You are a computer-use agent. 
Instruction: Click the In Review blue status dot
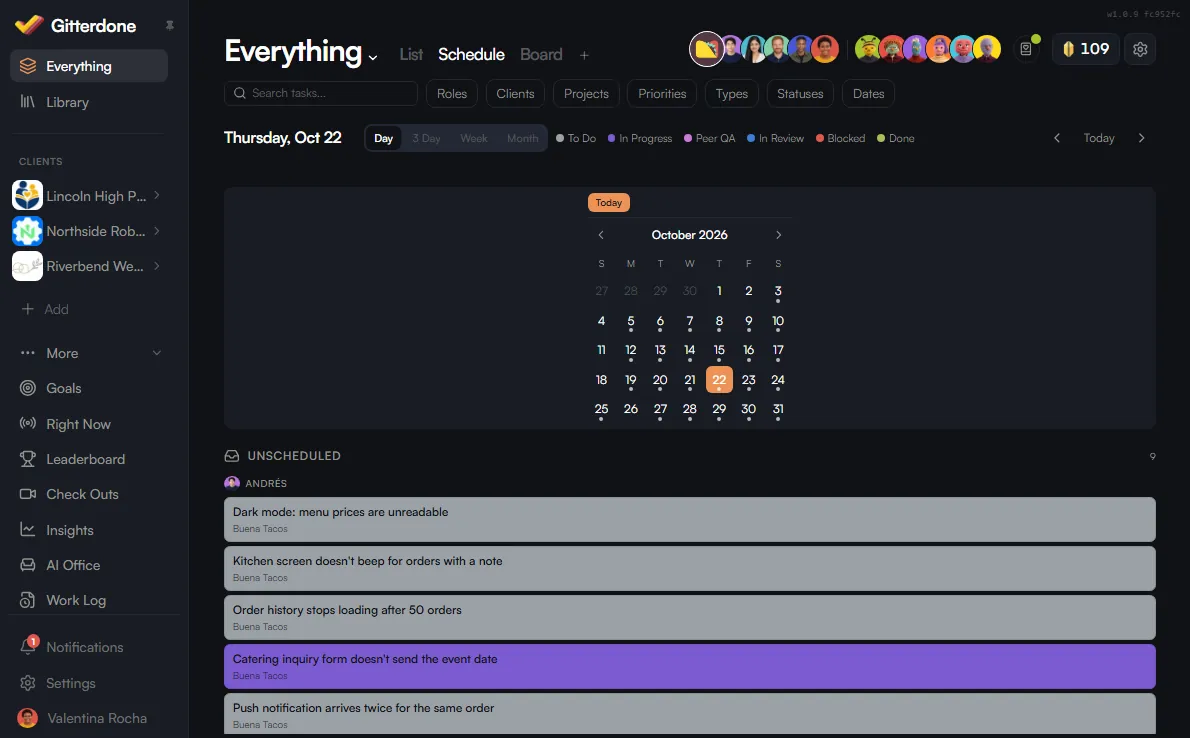(x=751, y=138)
